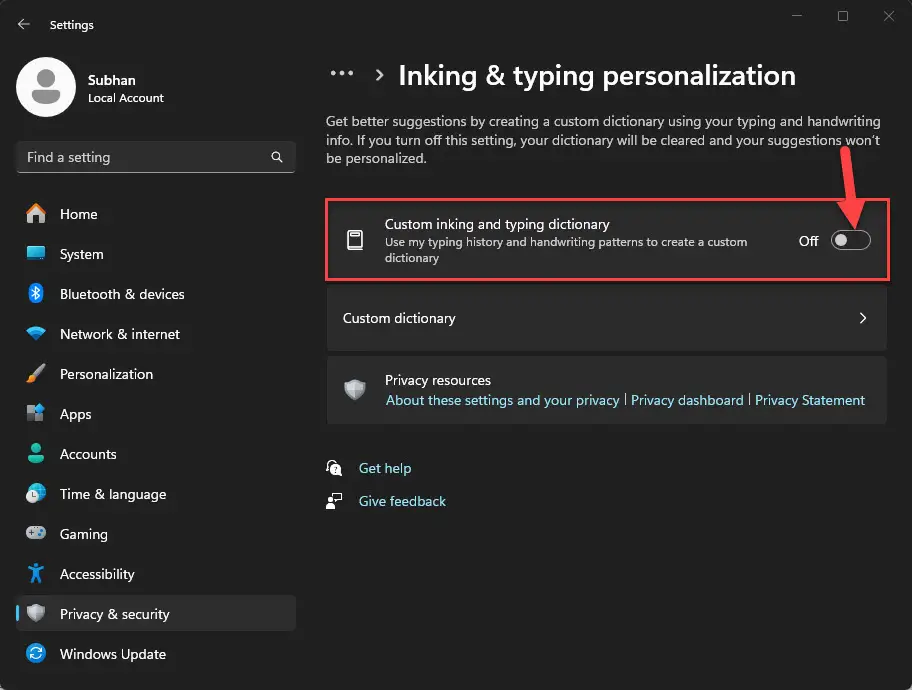Click the Bluetooth icon in sidebar
The width and height of the screenshot is (912, 690).
[36, 293]
